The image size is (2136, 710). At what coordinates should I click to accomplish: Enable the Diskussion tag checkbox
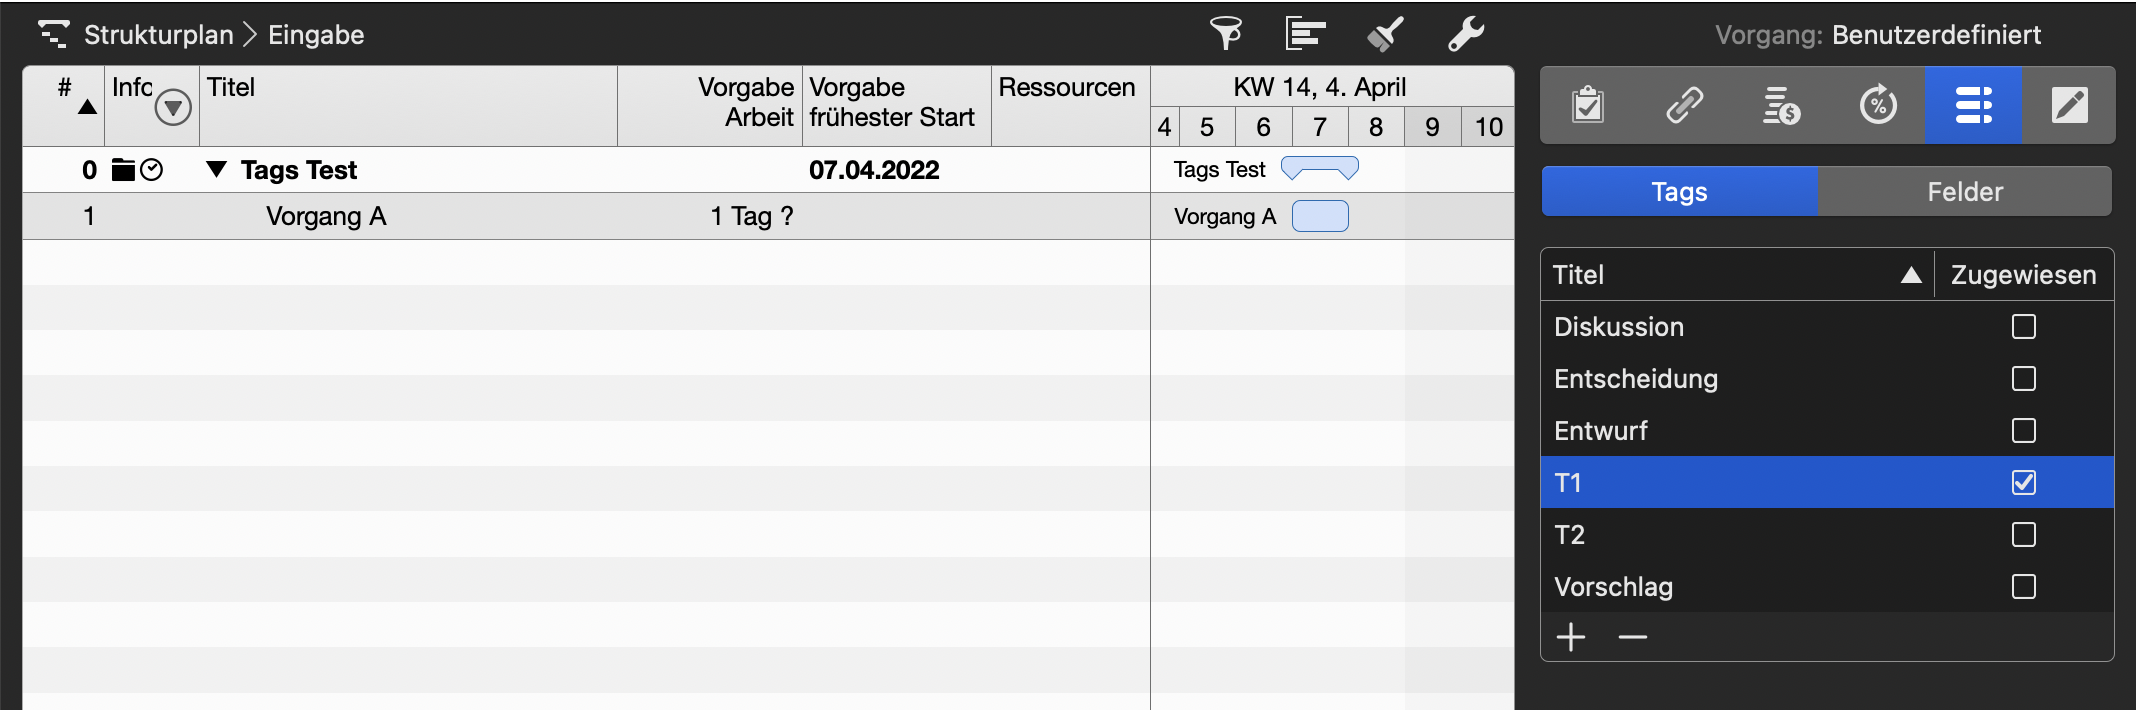[2024, 327]
